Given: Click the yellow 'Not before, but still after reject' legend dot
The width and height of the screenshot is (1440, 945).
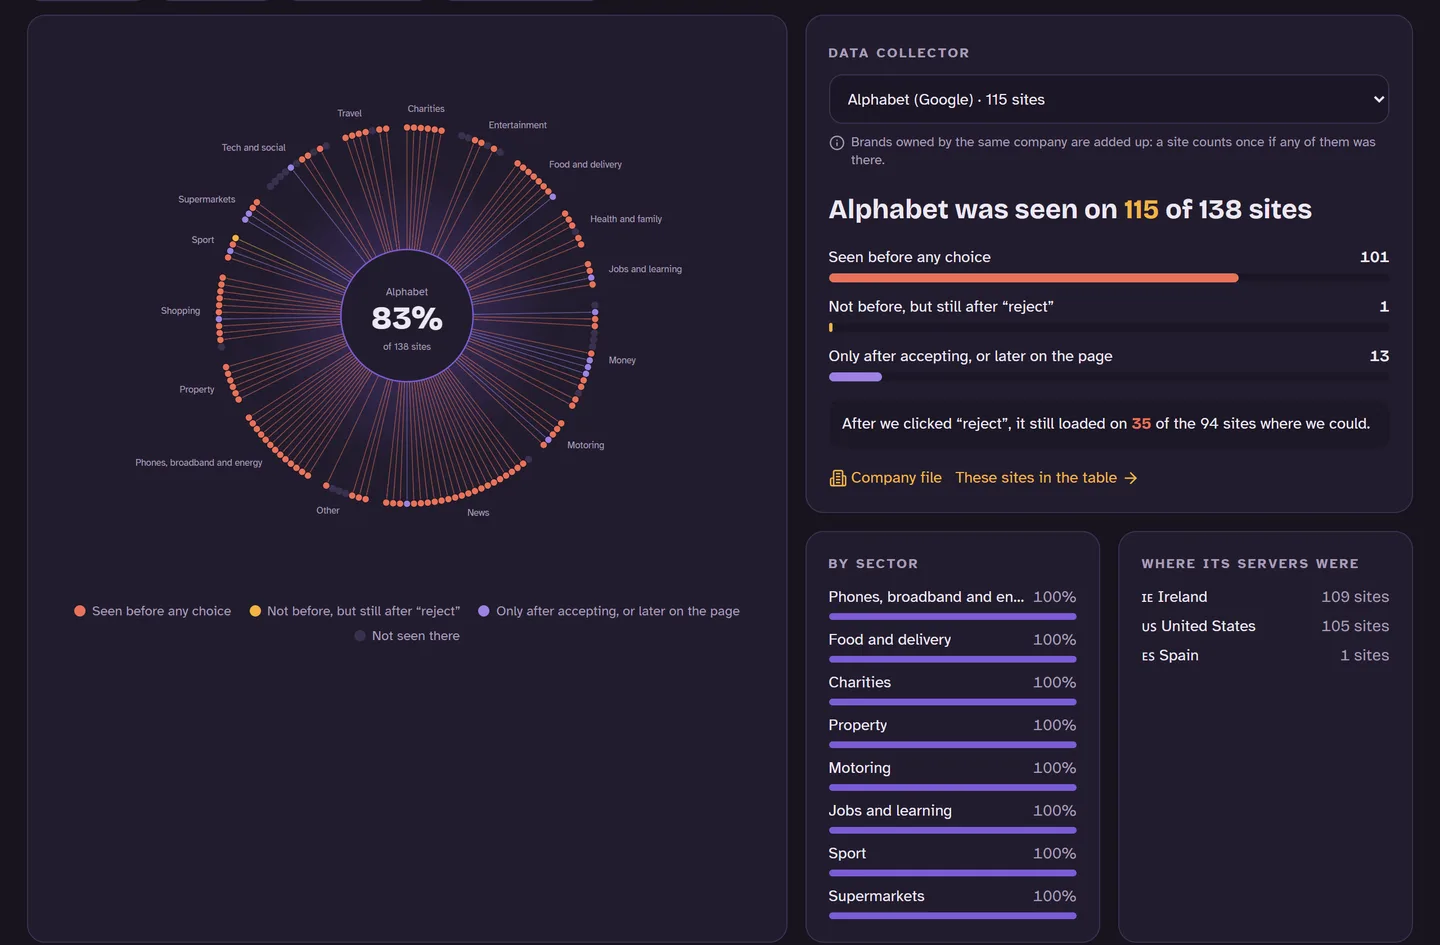Looking at the screenshot, I should coord(255,611).
